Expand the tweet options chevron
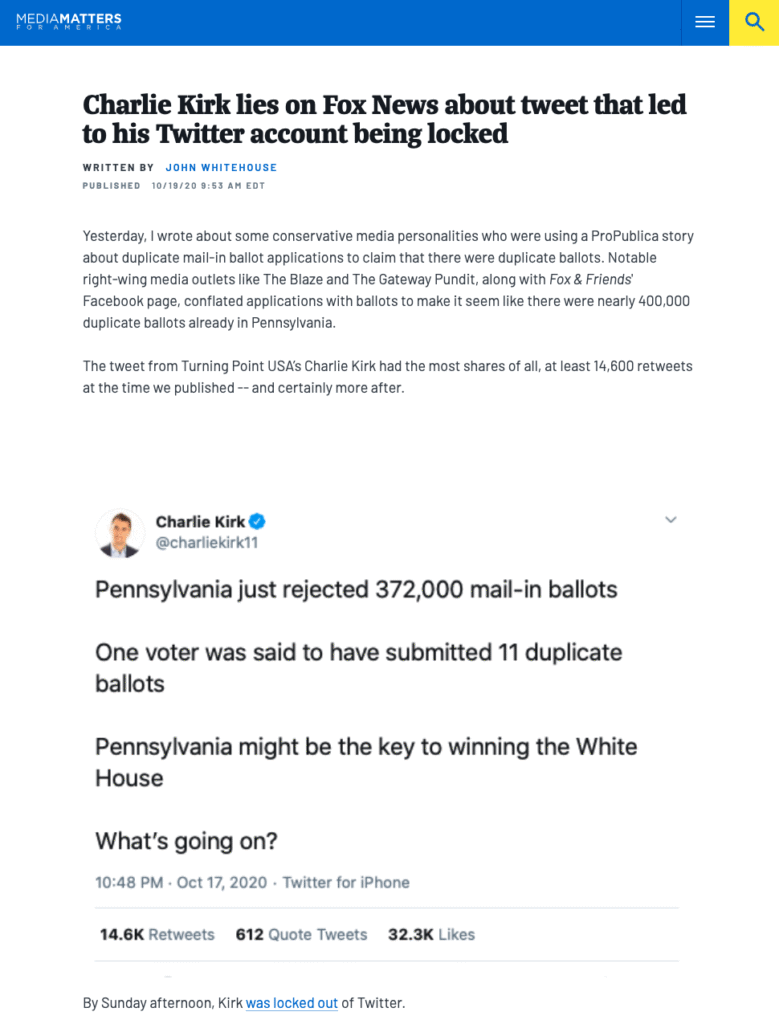 (x=671, y=520)
